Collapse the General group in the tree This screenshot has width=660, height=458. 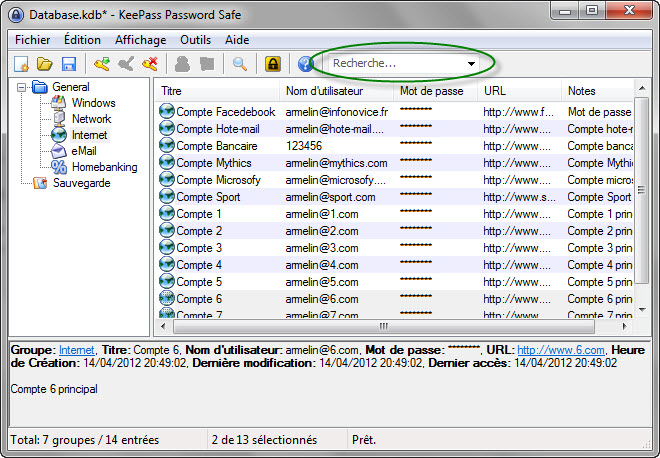(21, 87)
